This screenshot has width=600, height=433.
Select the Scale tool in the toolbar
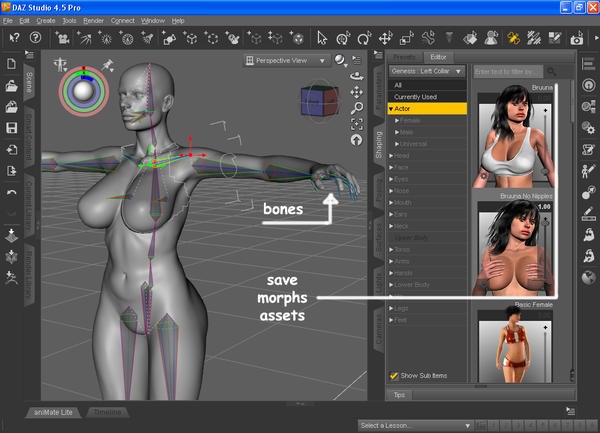point(406,38)
